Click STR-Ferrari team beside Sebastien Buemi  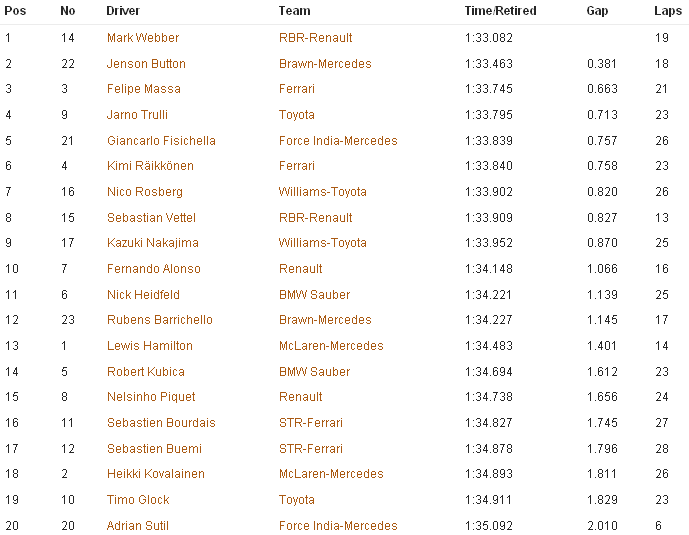311,448
